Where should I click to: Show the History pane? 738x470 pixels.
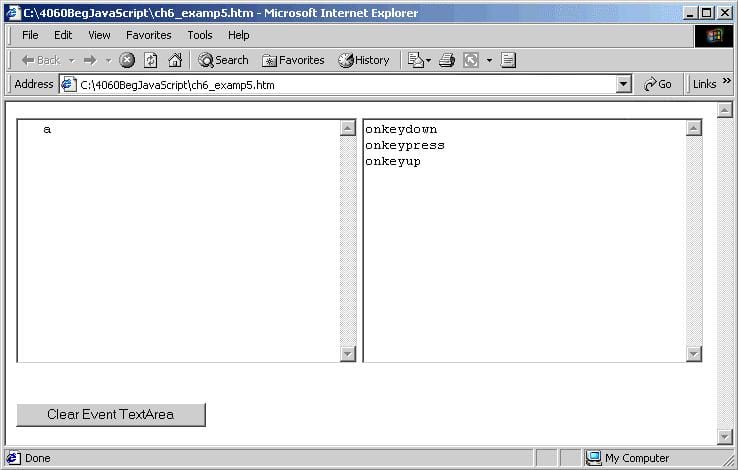coord(364,60)
